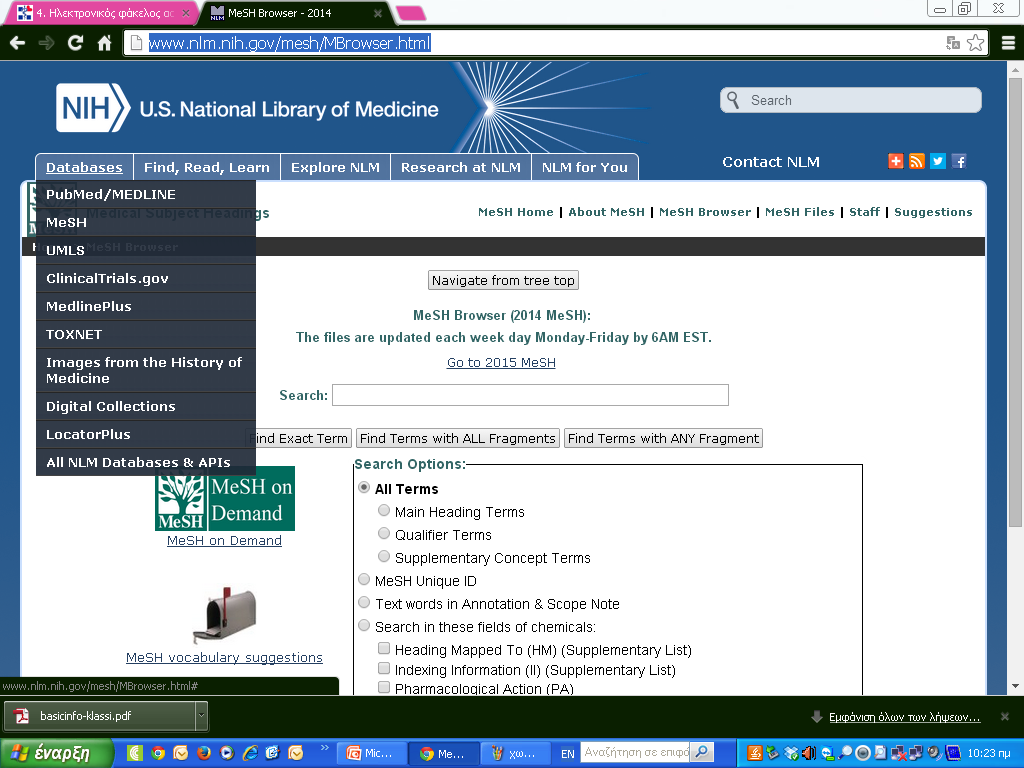Choose TOXNET from dropdown
This screenshot has height=768, width=1024.
(146, 335)
